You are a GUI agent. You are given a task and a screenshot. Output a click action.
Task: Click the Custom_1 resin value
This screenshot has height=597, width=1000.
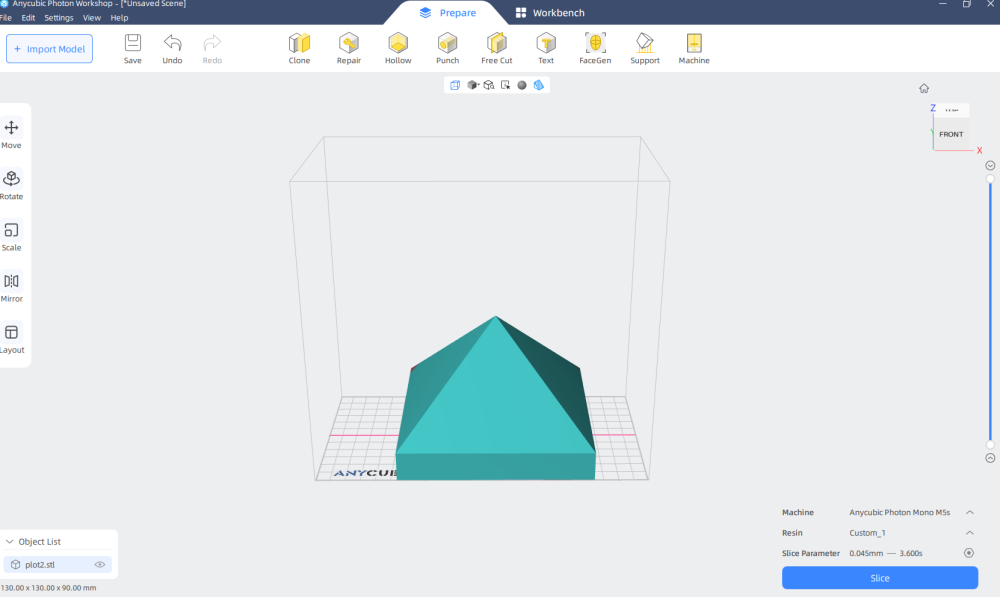click(x=867, y=533)
